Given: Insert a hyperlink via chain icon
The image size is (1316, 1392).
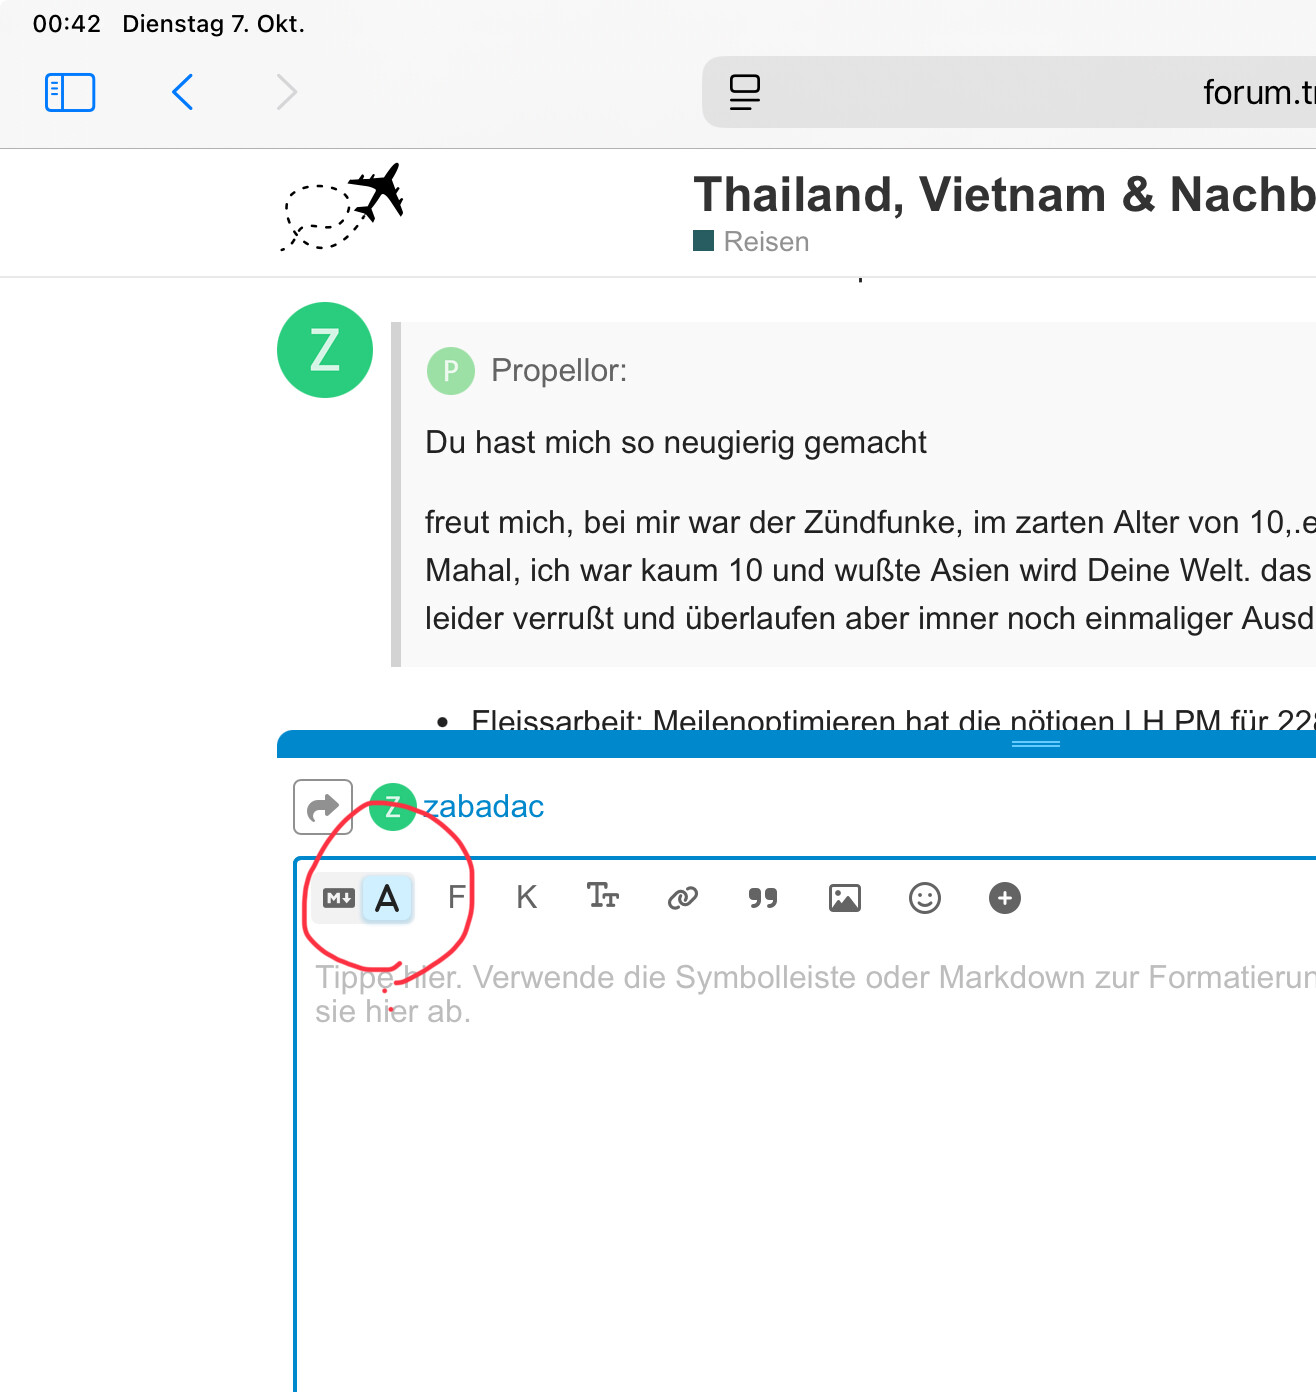Looking at the screenshot, I should 683,898.
